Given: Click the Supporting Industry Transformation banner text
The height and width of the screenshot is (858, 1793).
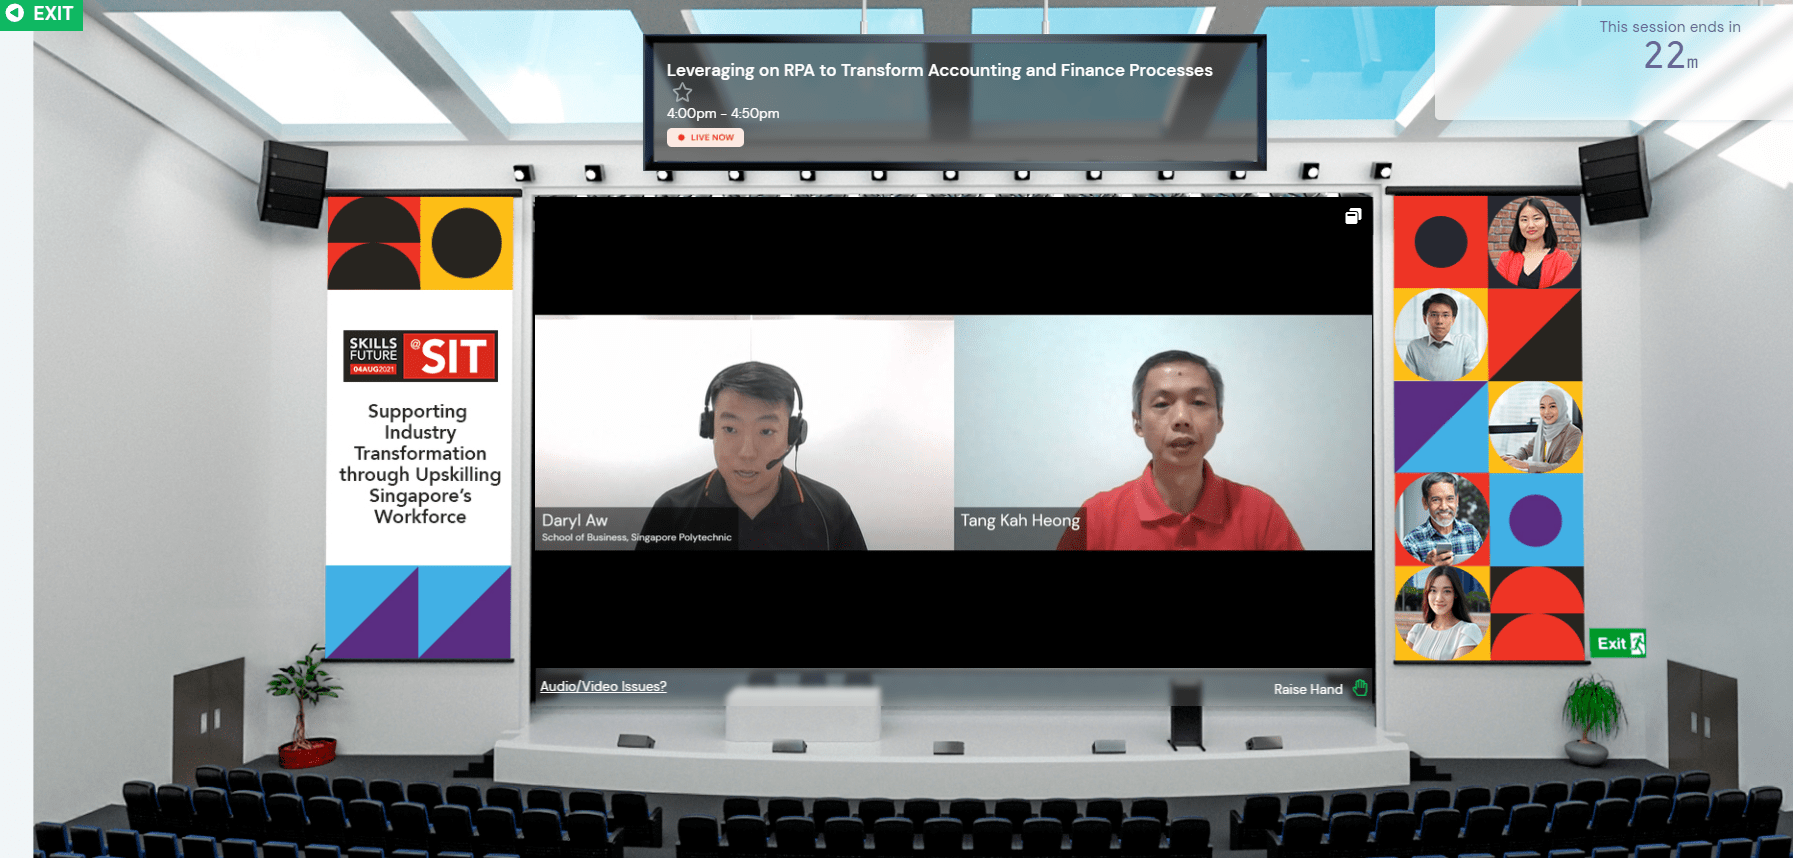Looking at the screenshot, I should pyautogui.click(x=420, y=464).
